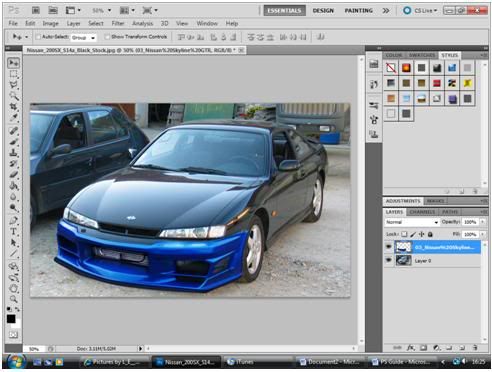Apply the red gradient style thumbnail

[x=437, y=83]
